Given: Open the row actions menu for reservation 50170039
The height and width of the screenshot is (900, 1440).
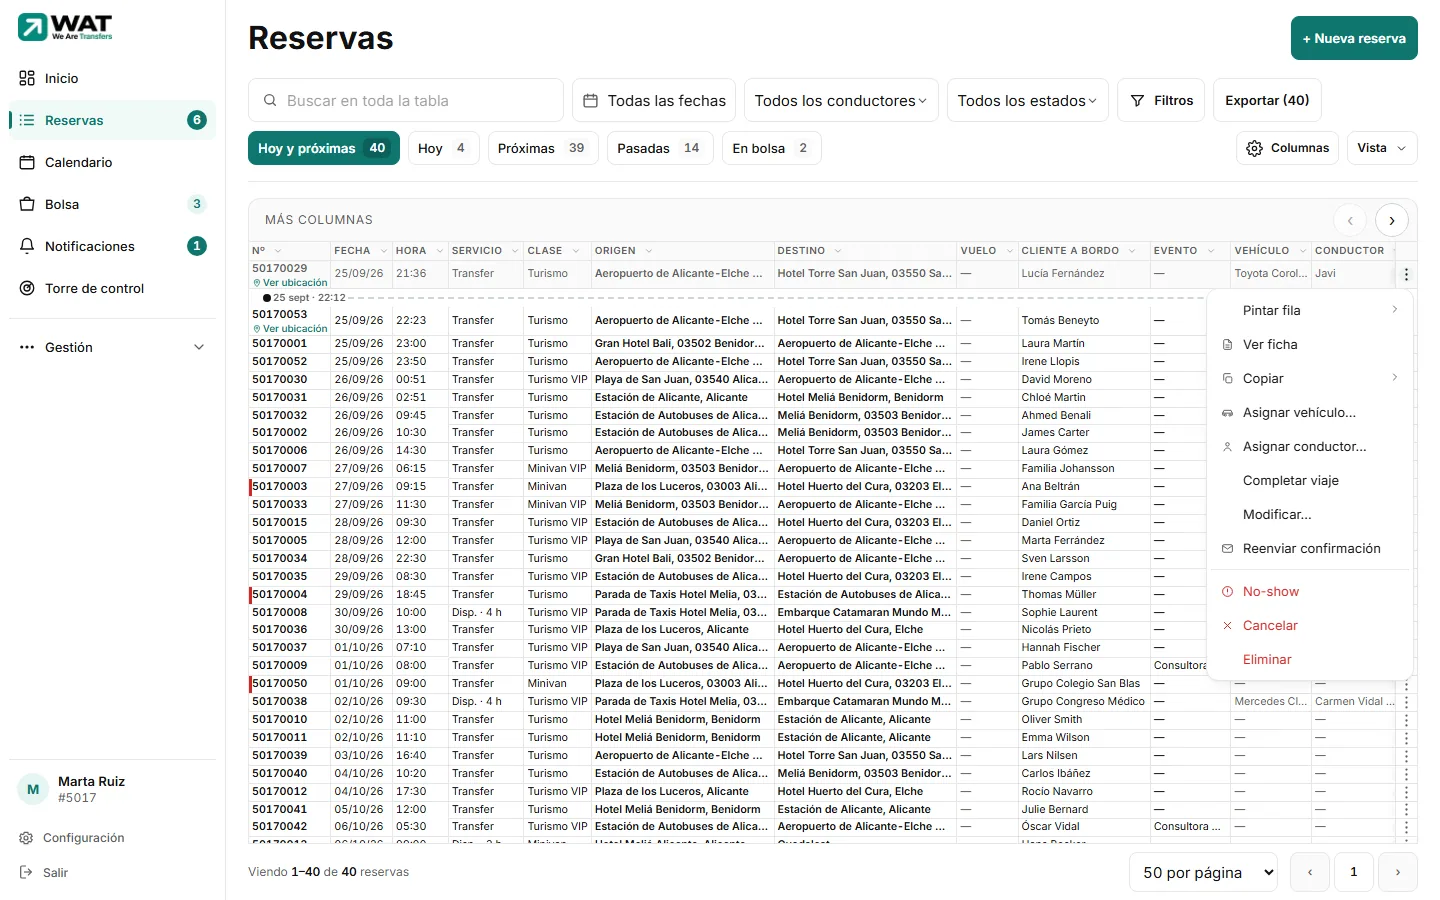Looking at the screenshot, I should pos(1406,755).
